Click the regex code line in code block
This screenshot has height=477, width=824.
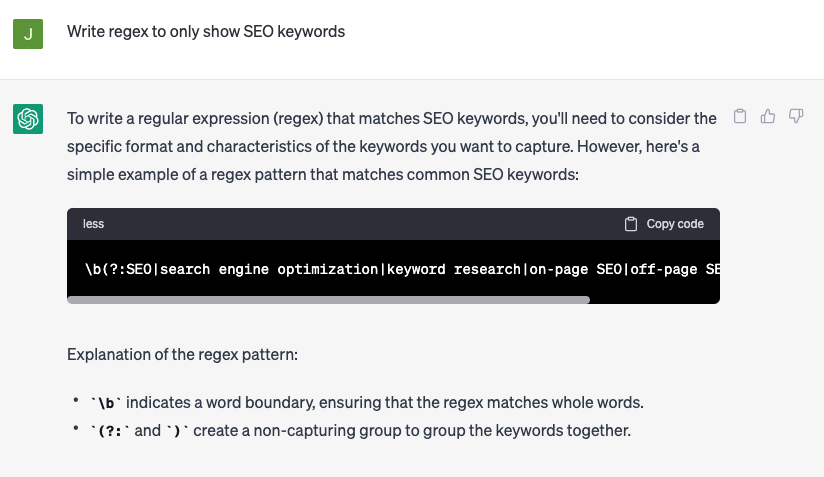point(400,269)
